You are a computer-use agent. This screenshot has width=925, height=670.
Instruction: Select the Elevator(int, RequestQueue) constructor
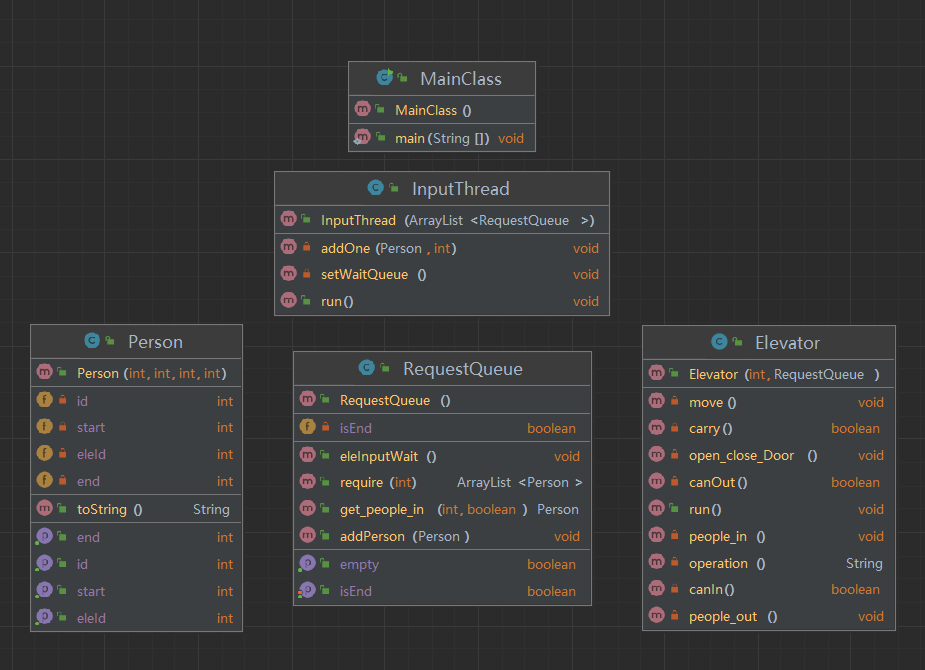[769, 374]
